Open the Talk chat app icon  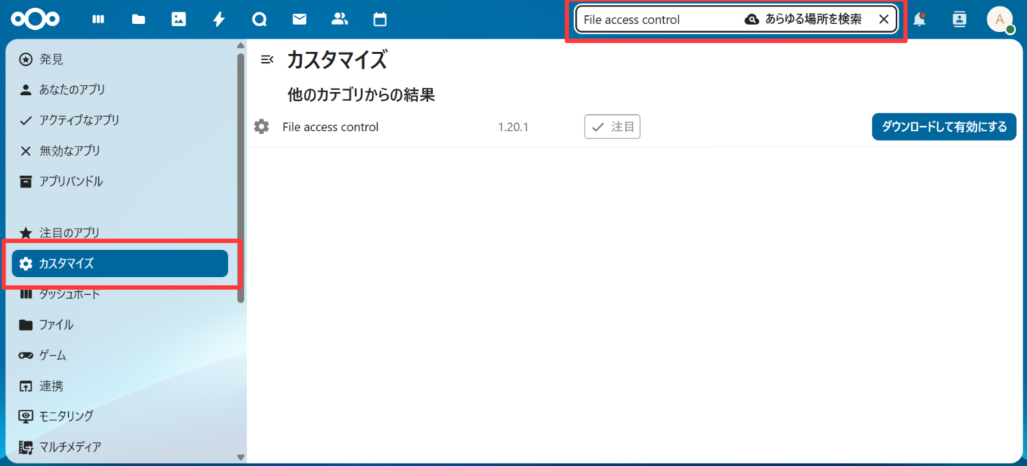point(259,19)
